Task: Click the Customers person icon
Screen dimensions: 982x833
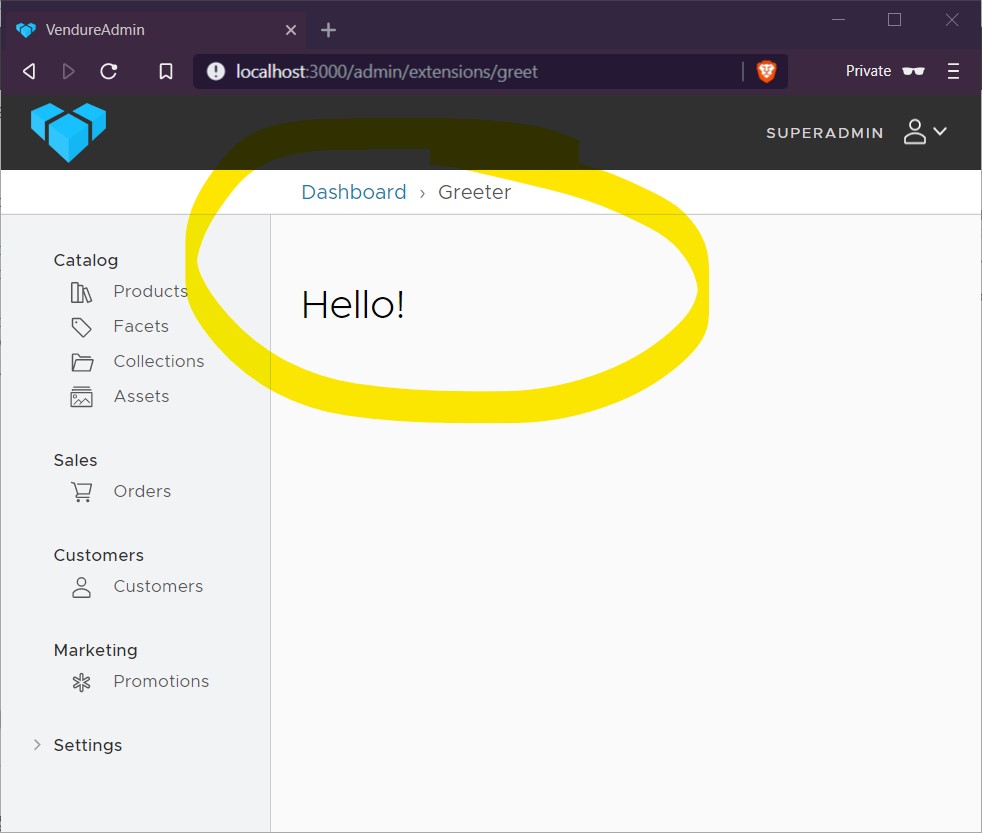Action: (81, 587)
